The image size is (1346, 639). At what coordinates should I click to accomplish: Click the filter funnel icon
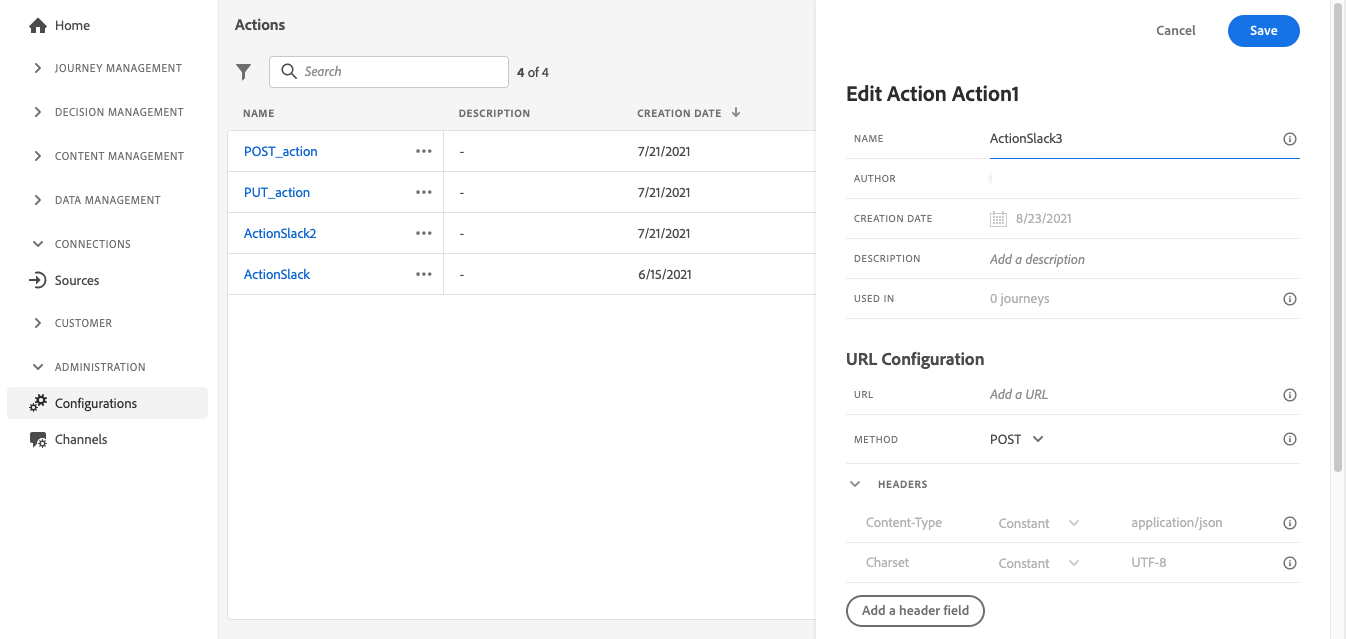[243, 72]
